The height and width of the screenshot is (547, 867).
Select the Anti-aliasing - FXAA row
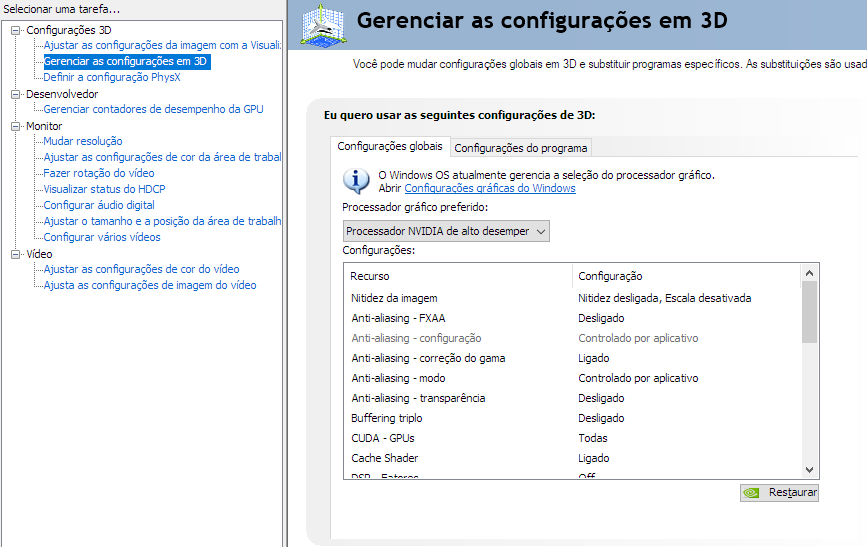click(572, 318)
